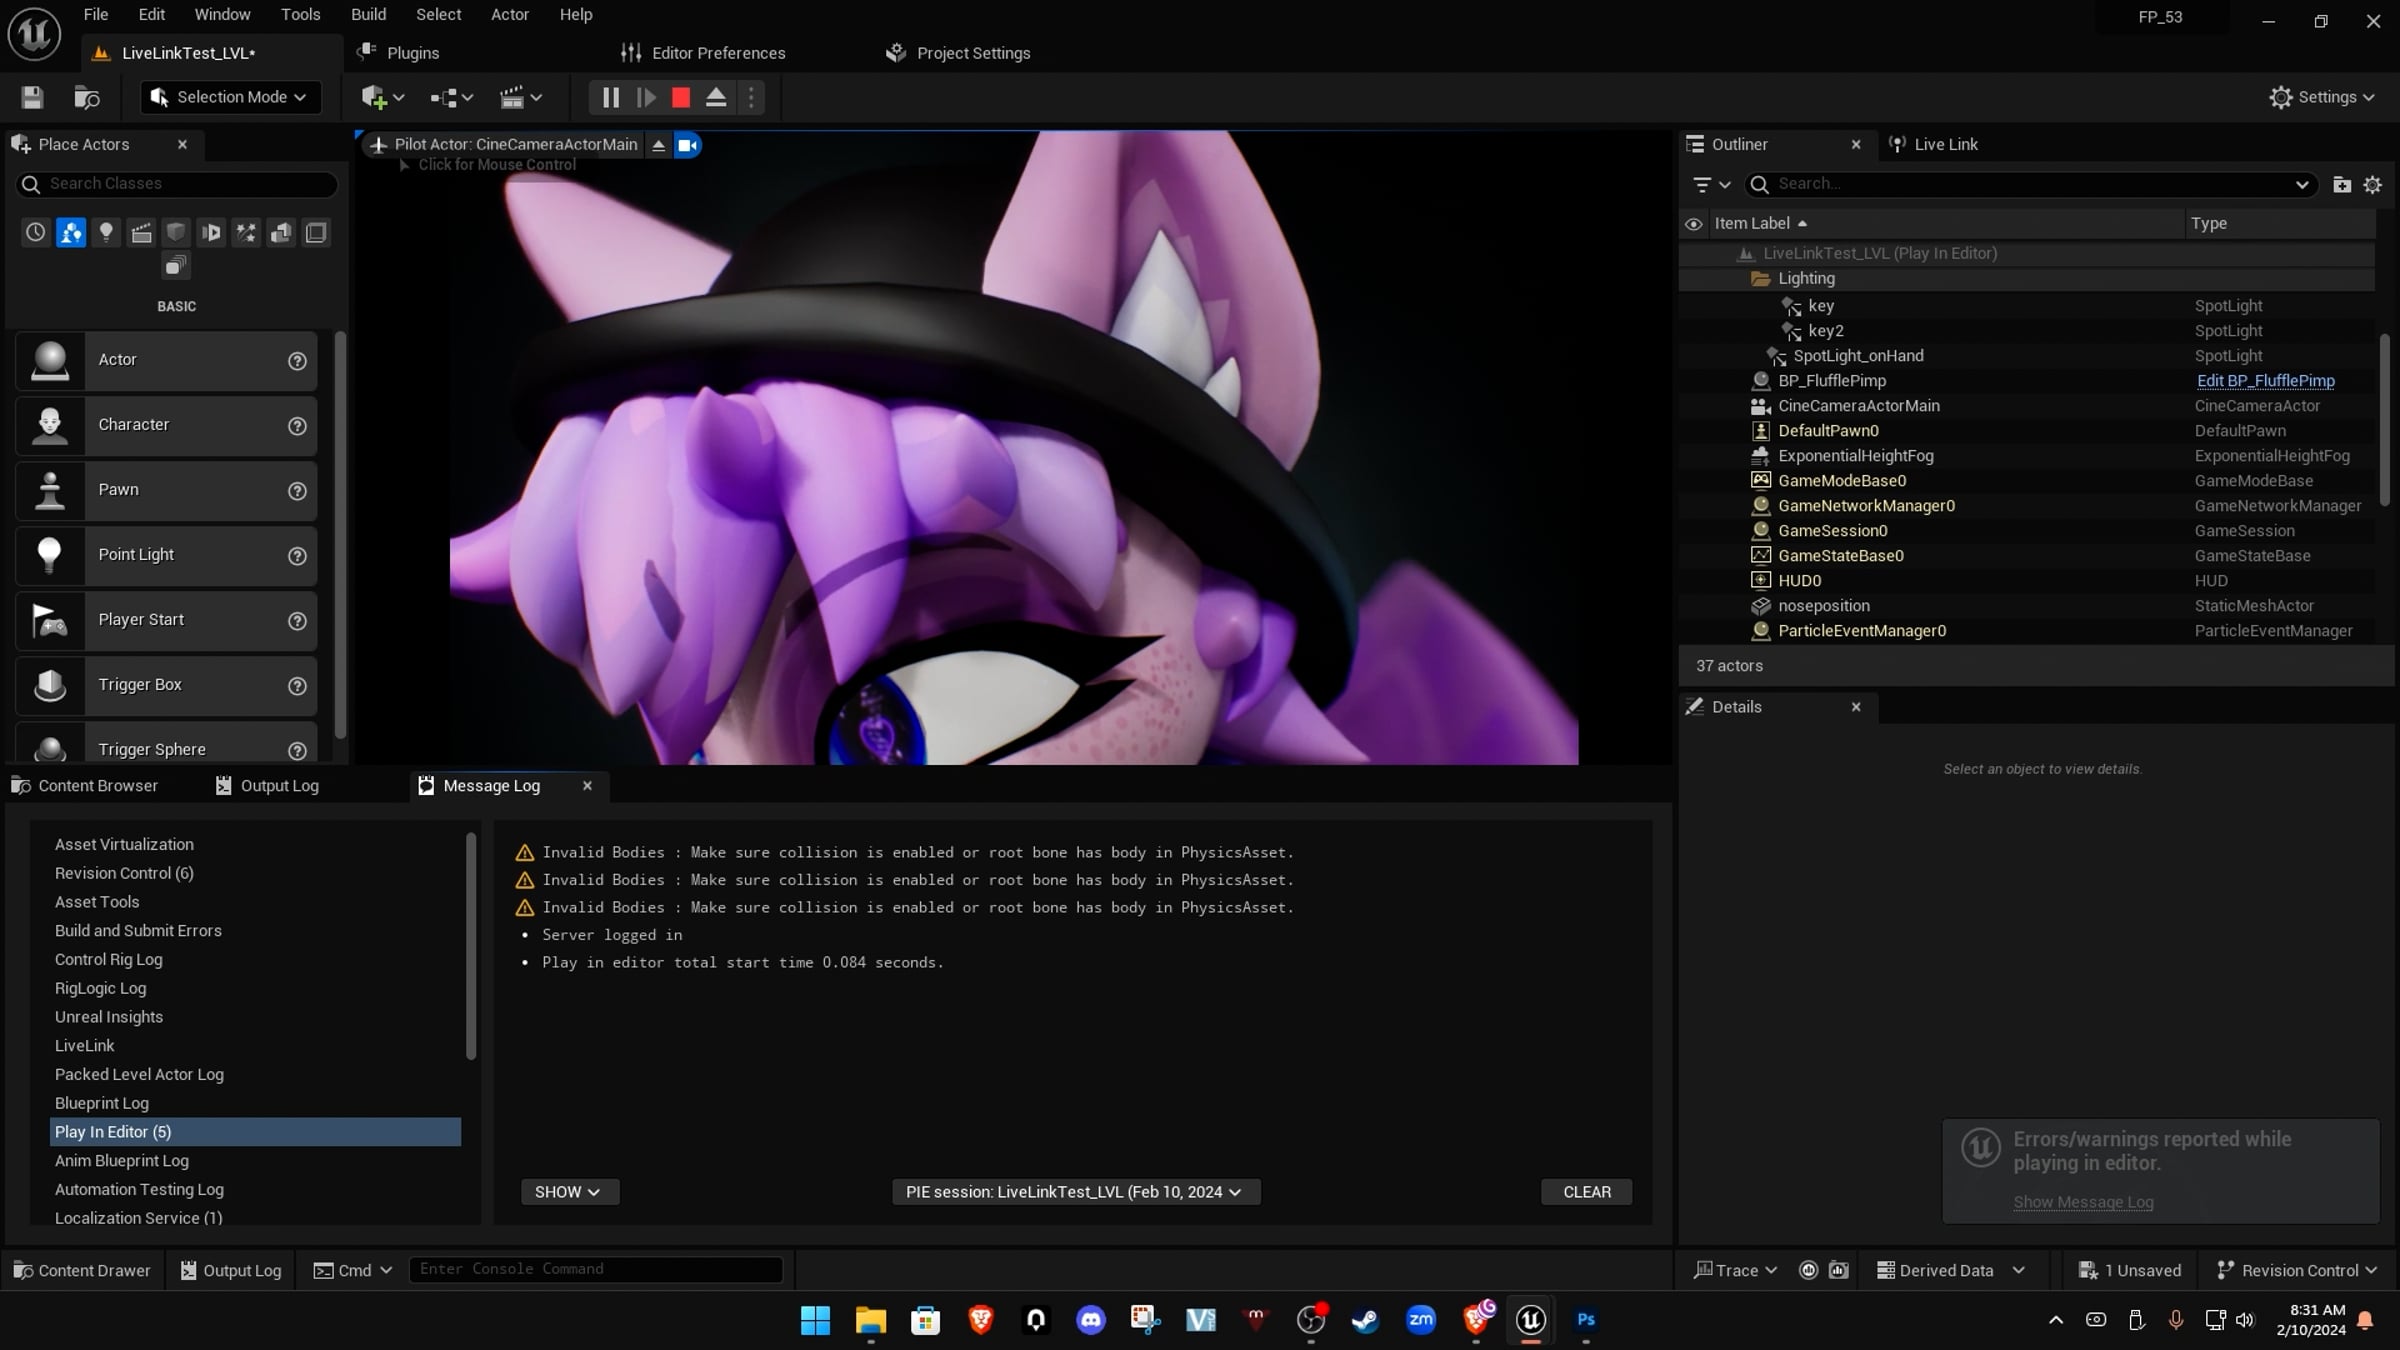Click the Browse content folder-search icon

click(87, 97)
